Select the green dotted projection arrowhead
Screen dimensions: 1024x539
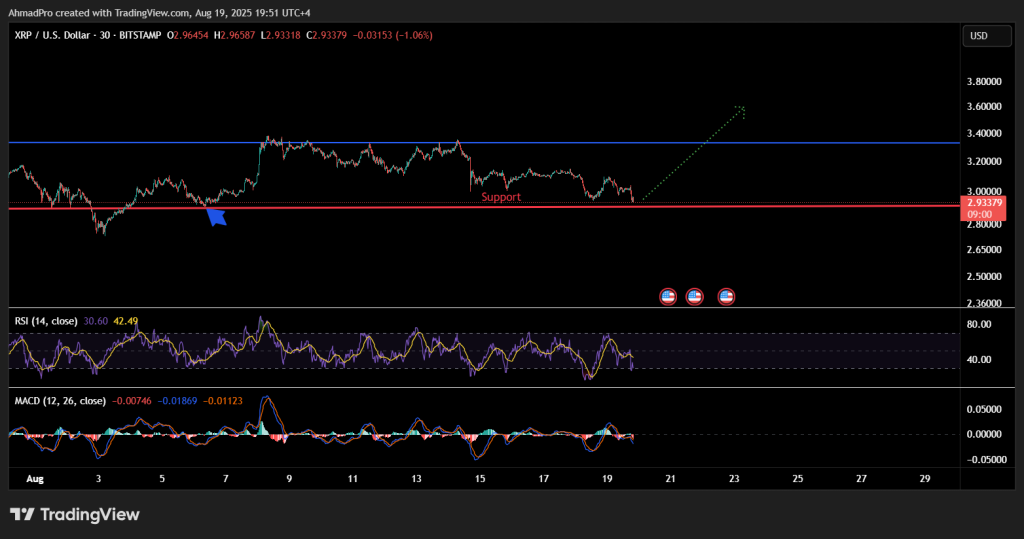[740, 108]
